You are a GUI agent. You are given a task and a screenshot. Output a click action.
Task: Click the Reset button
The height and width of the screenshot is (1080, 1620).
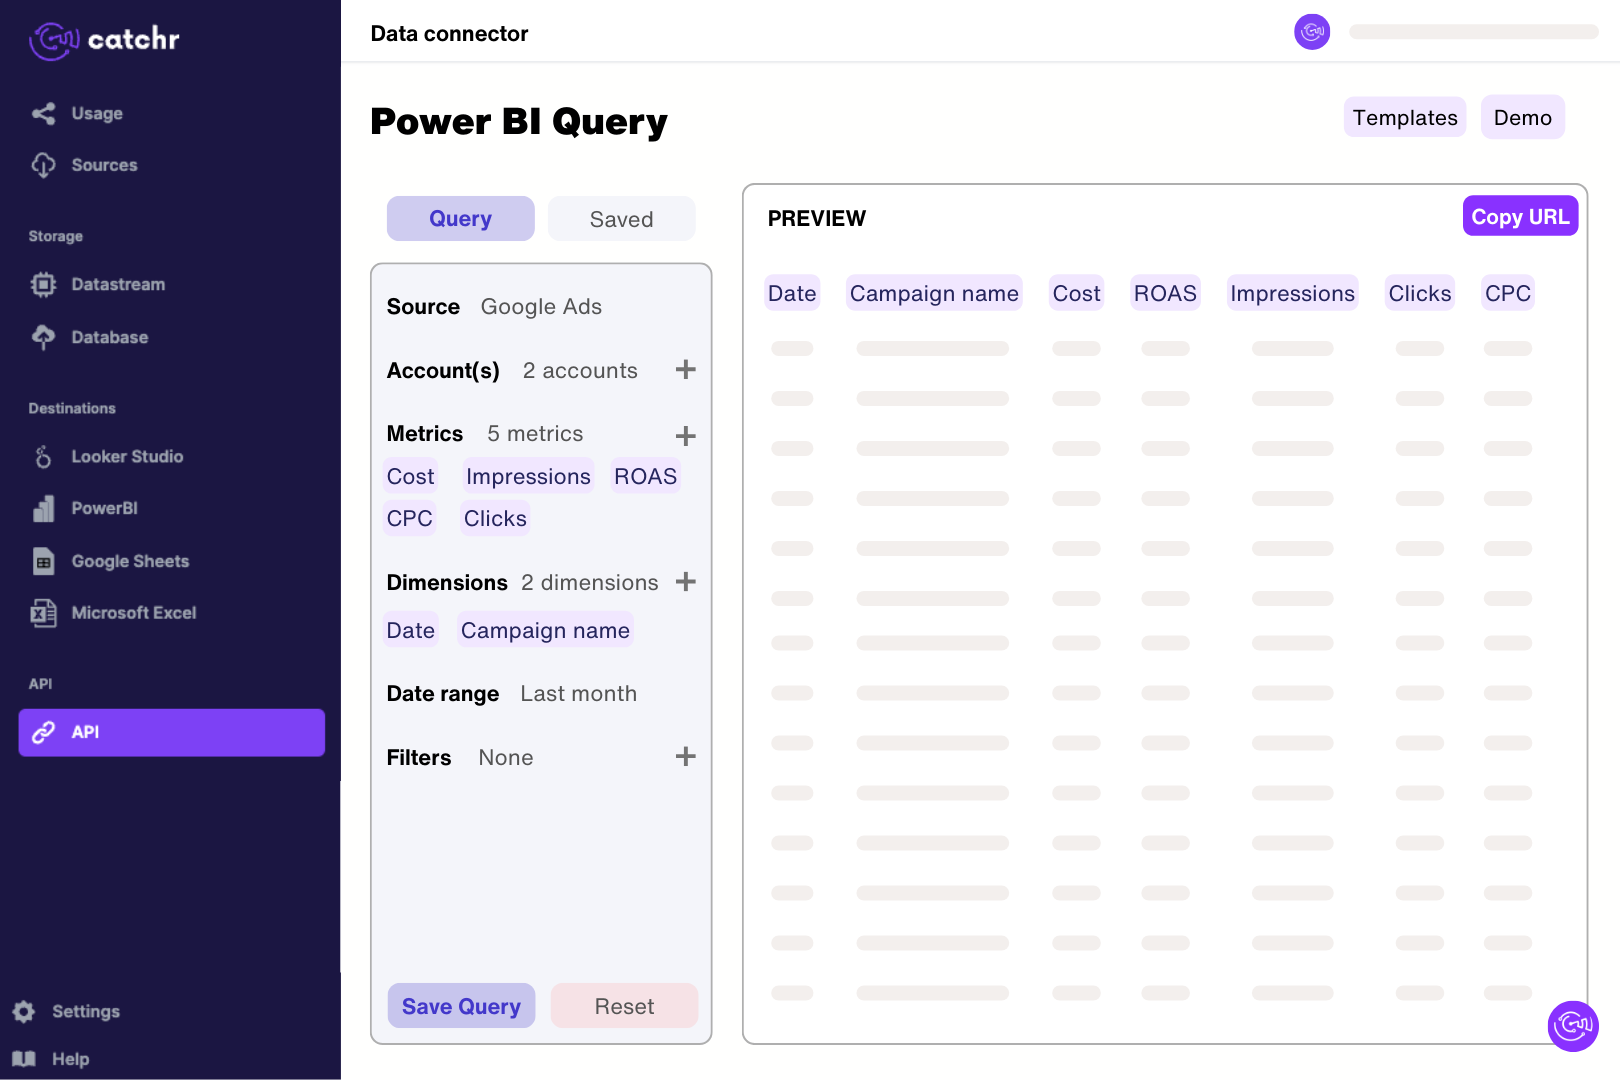click(x=624, y=1006)
